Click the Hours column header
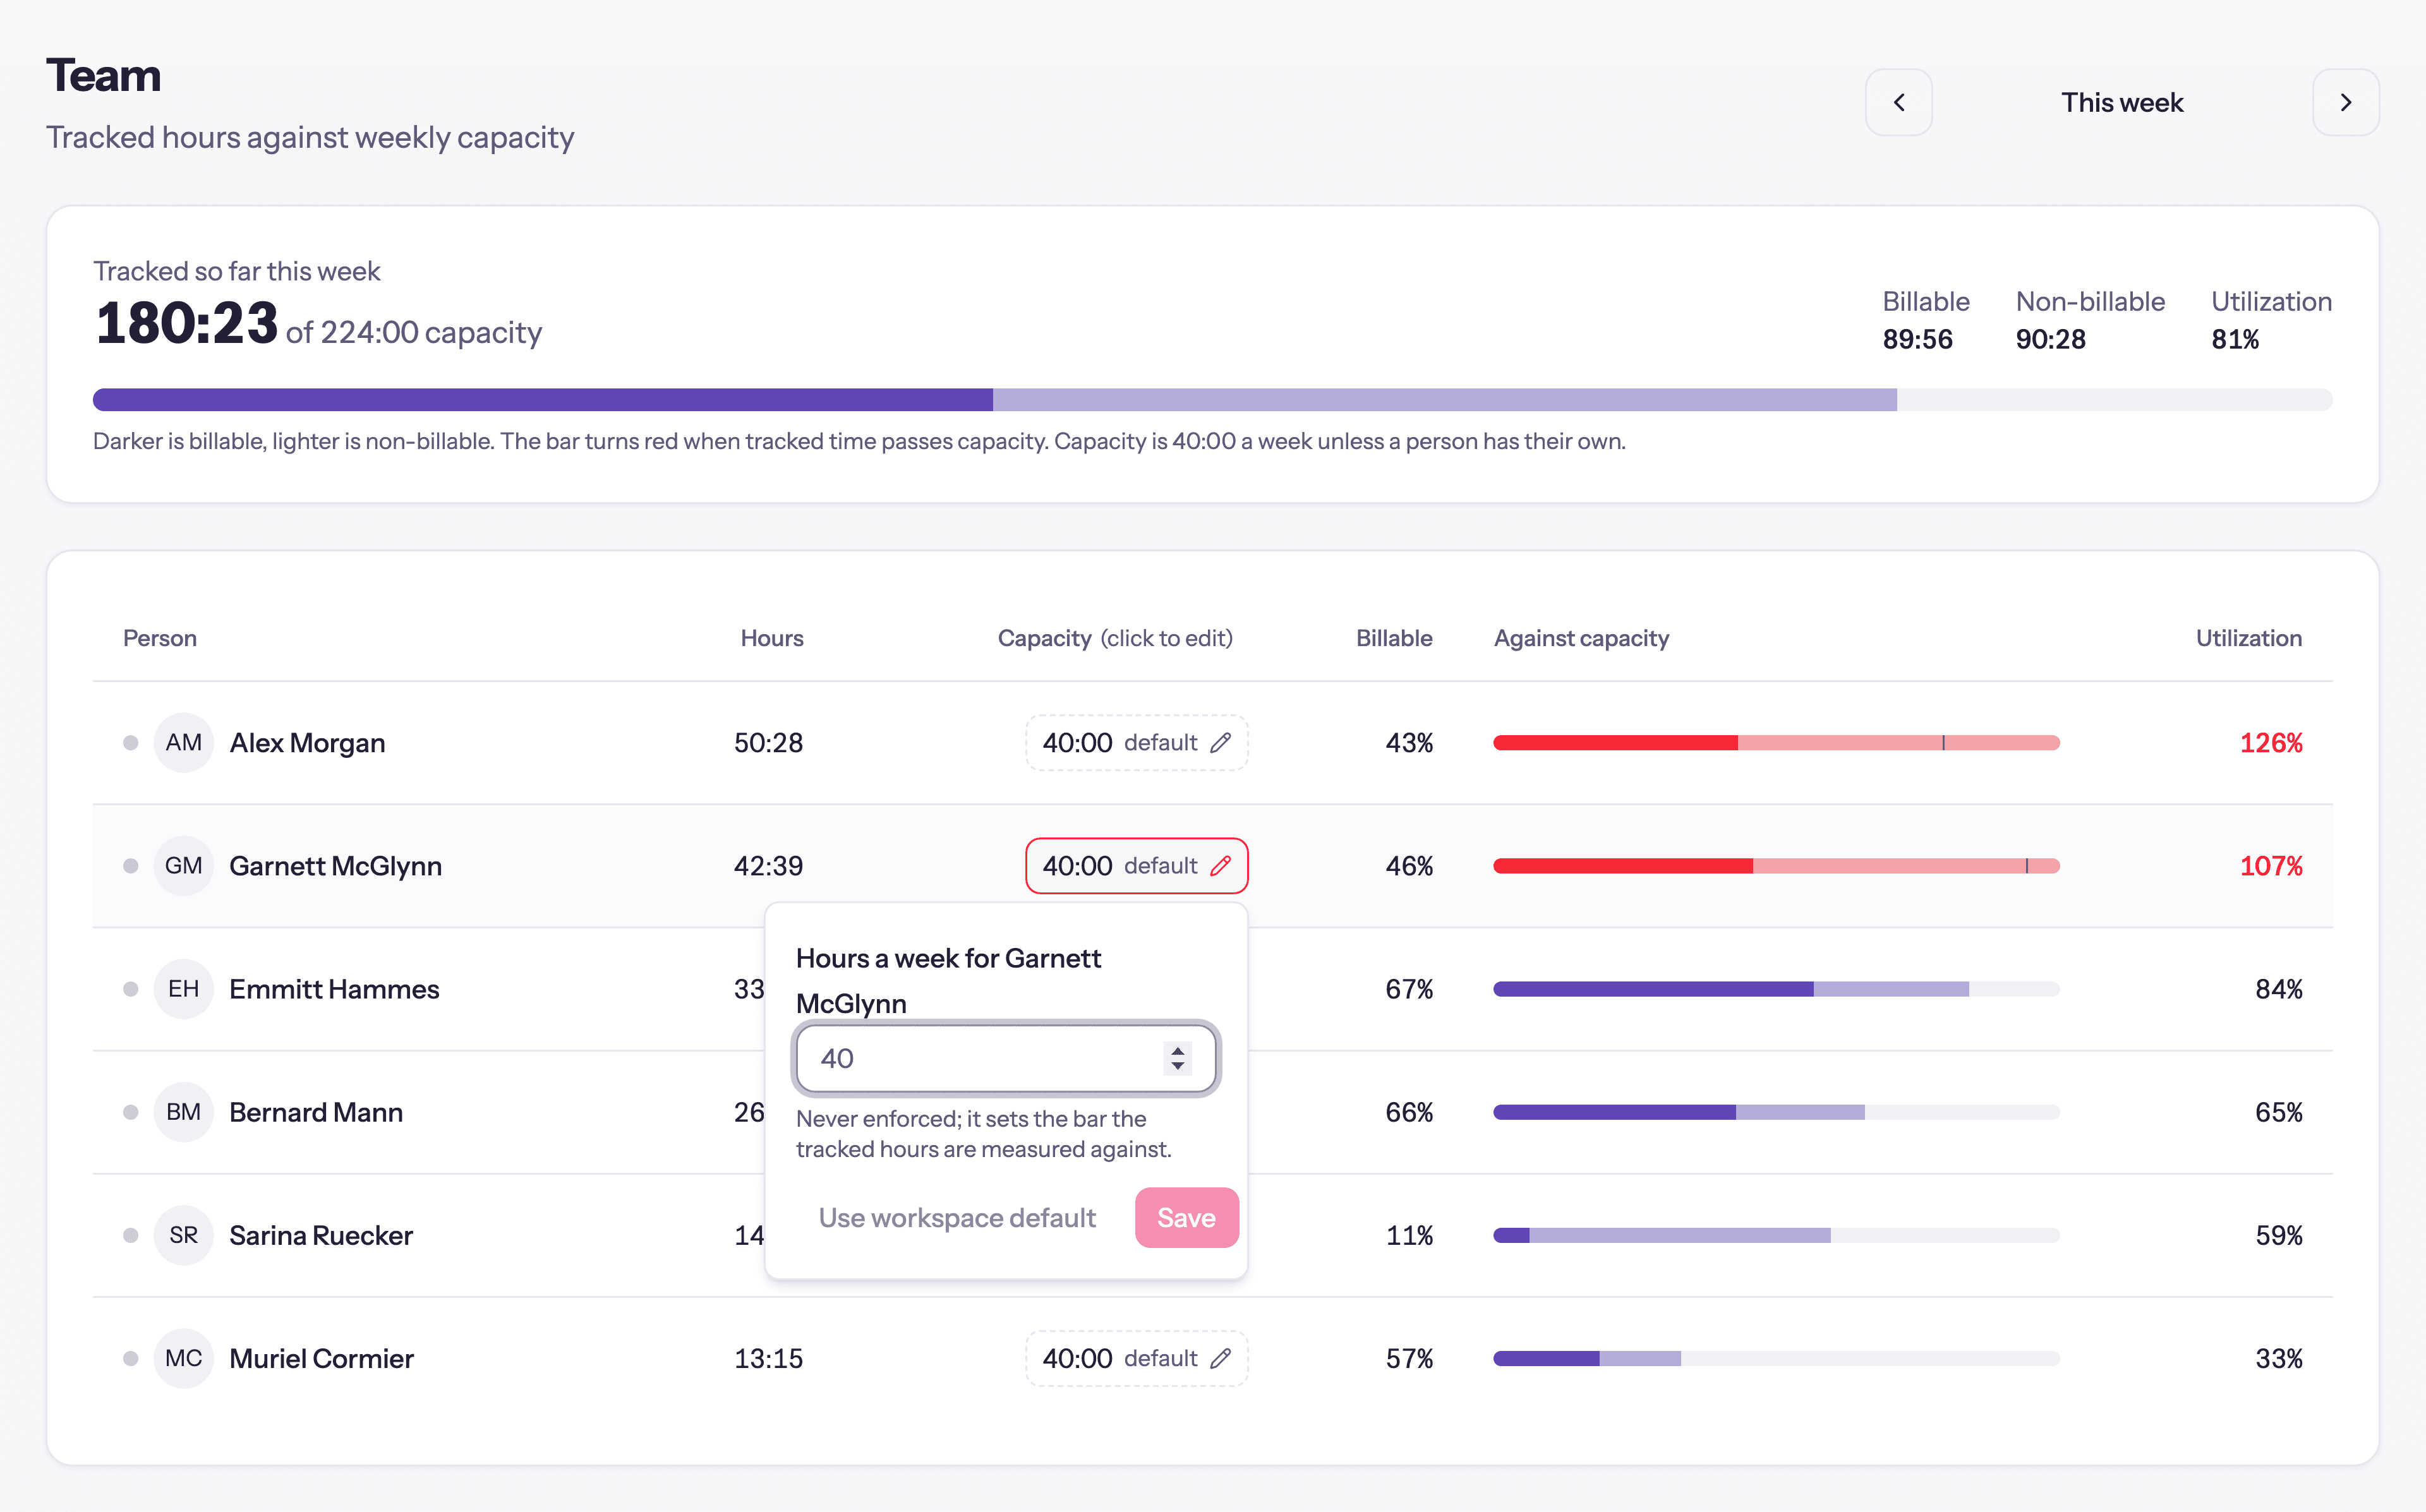Screen dimensions: 2426x1512 point(771,638)
